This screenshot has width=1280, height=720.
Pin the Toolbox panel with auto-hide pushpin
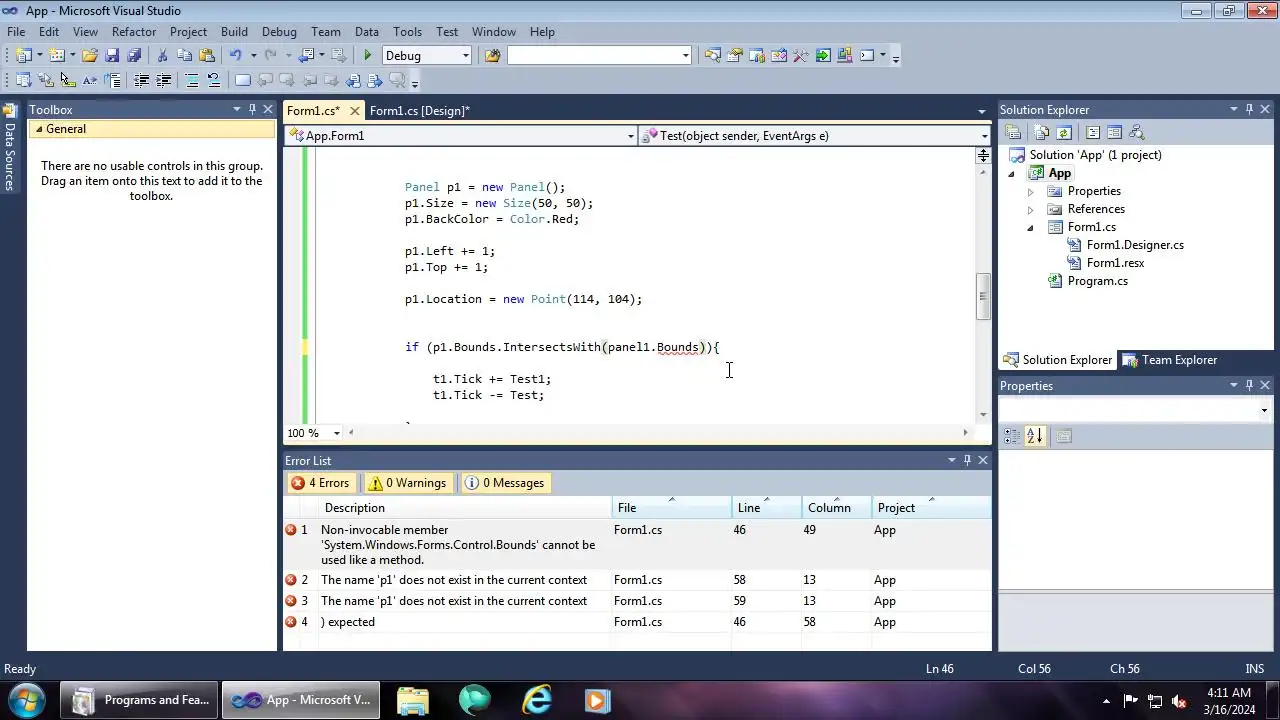pos(252,109)
